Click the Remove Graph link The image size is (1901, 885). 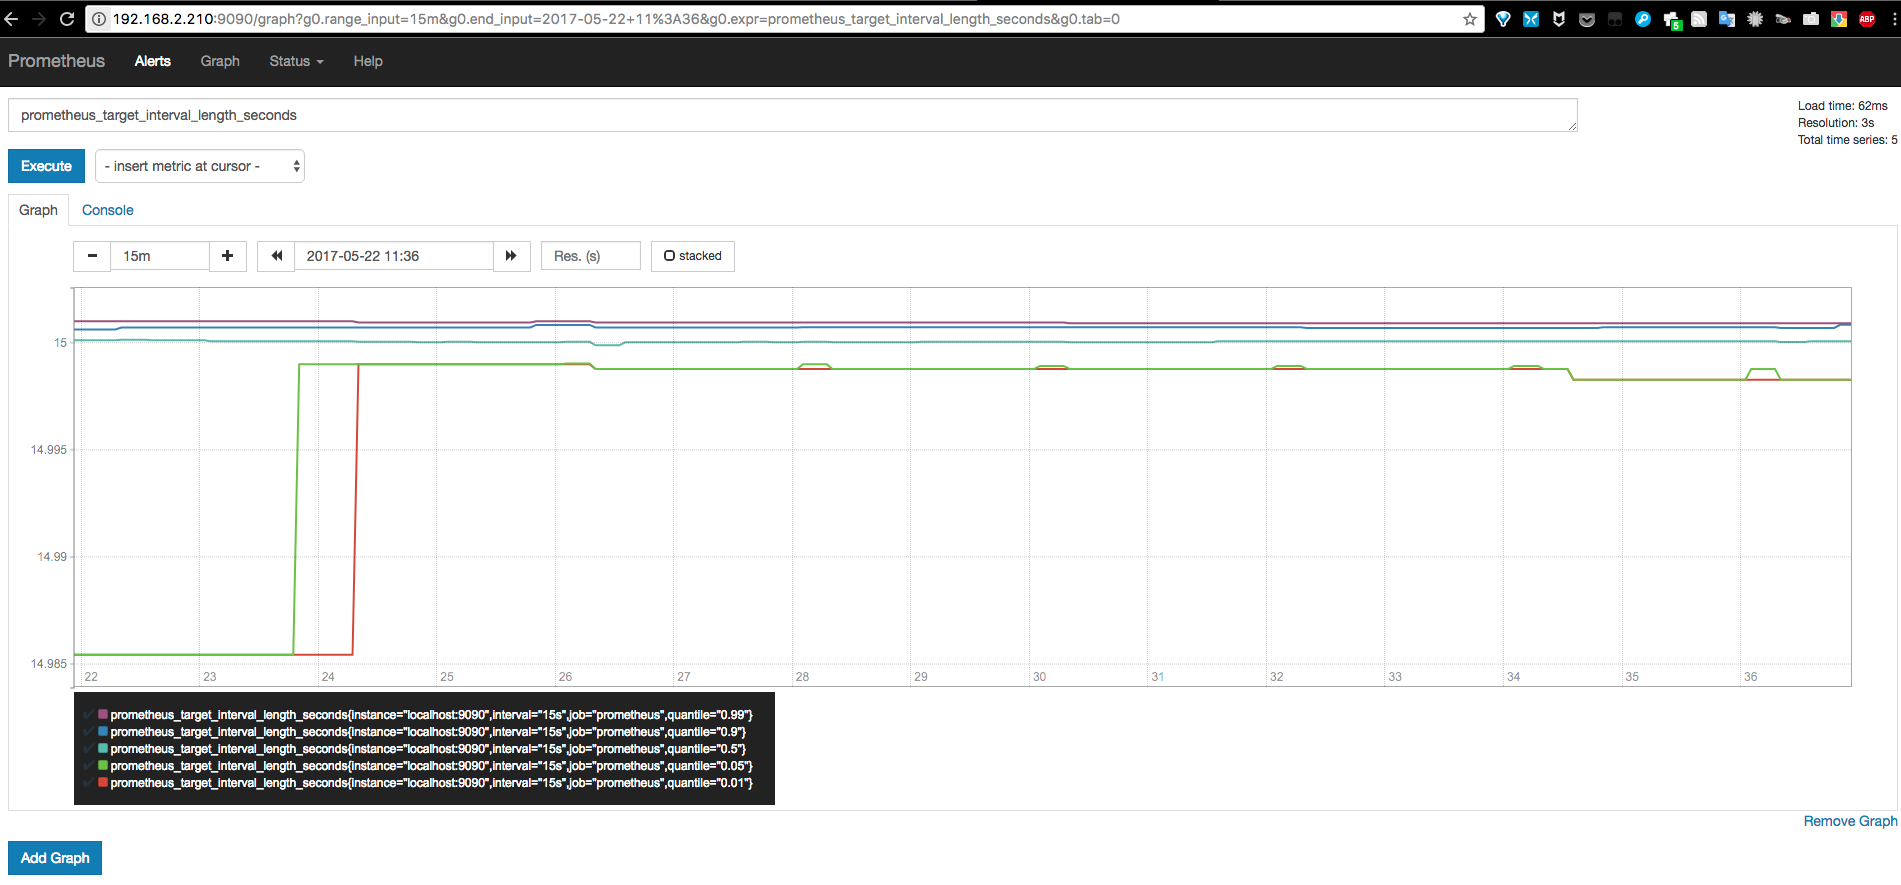1850,821
